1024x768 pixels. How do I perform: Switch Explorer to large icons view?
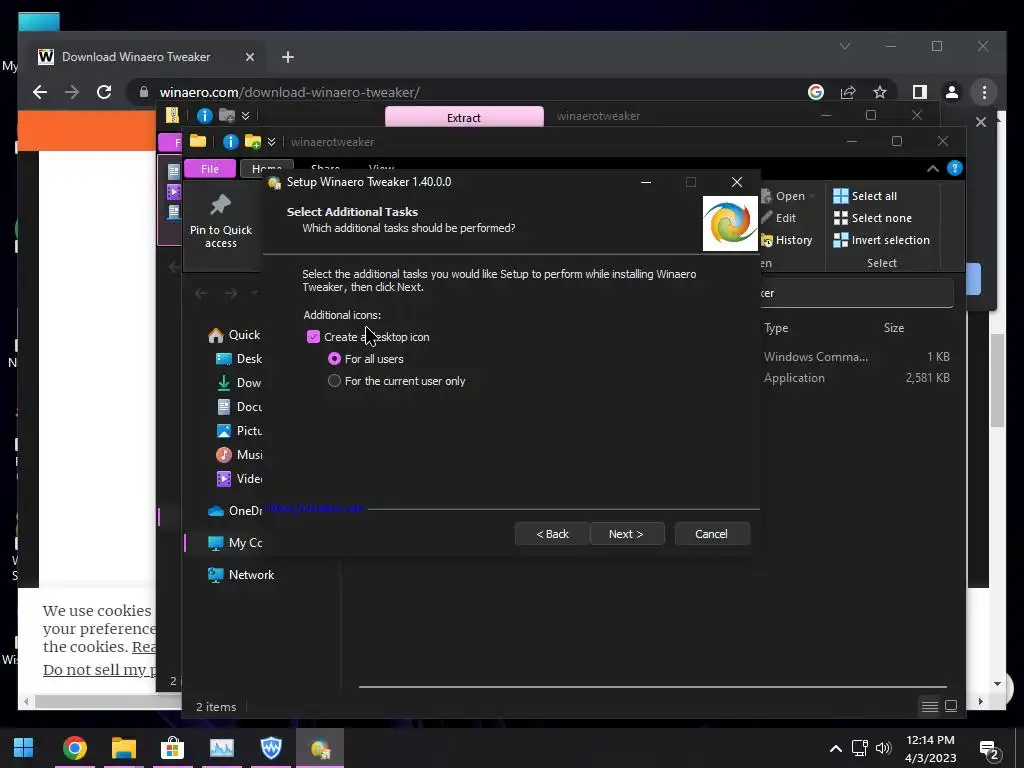click(x=952, y=706)
